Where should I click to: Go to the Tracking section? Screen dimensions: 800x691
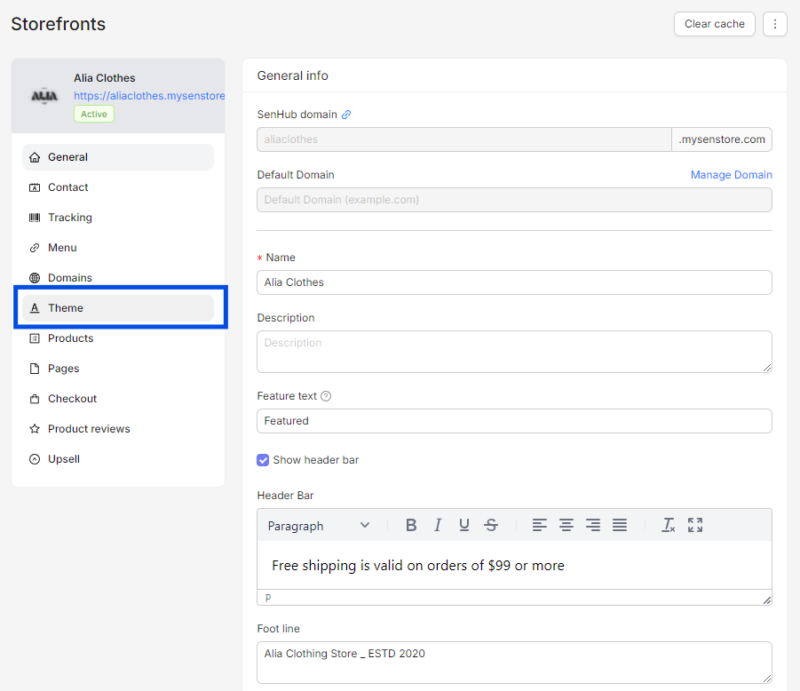click(118, 217)
